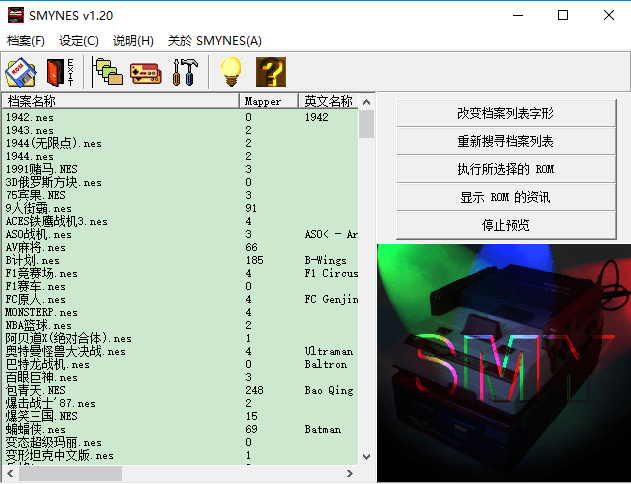Click the SMYNES console preview image
Viewport: 631px width, 484px height.
(504, 363)
